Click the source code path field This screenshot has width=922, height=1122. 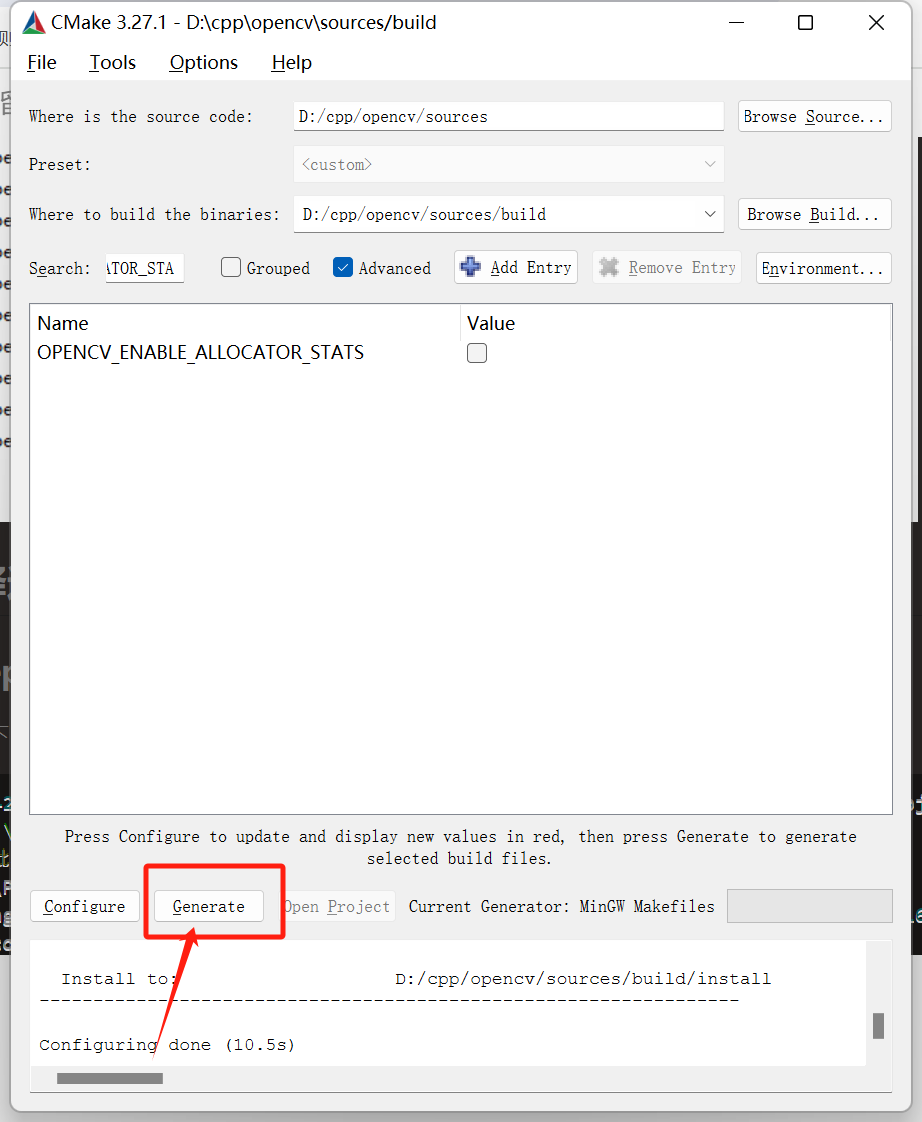(x=508, y=116)
